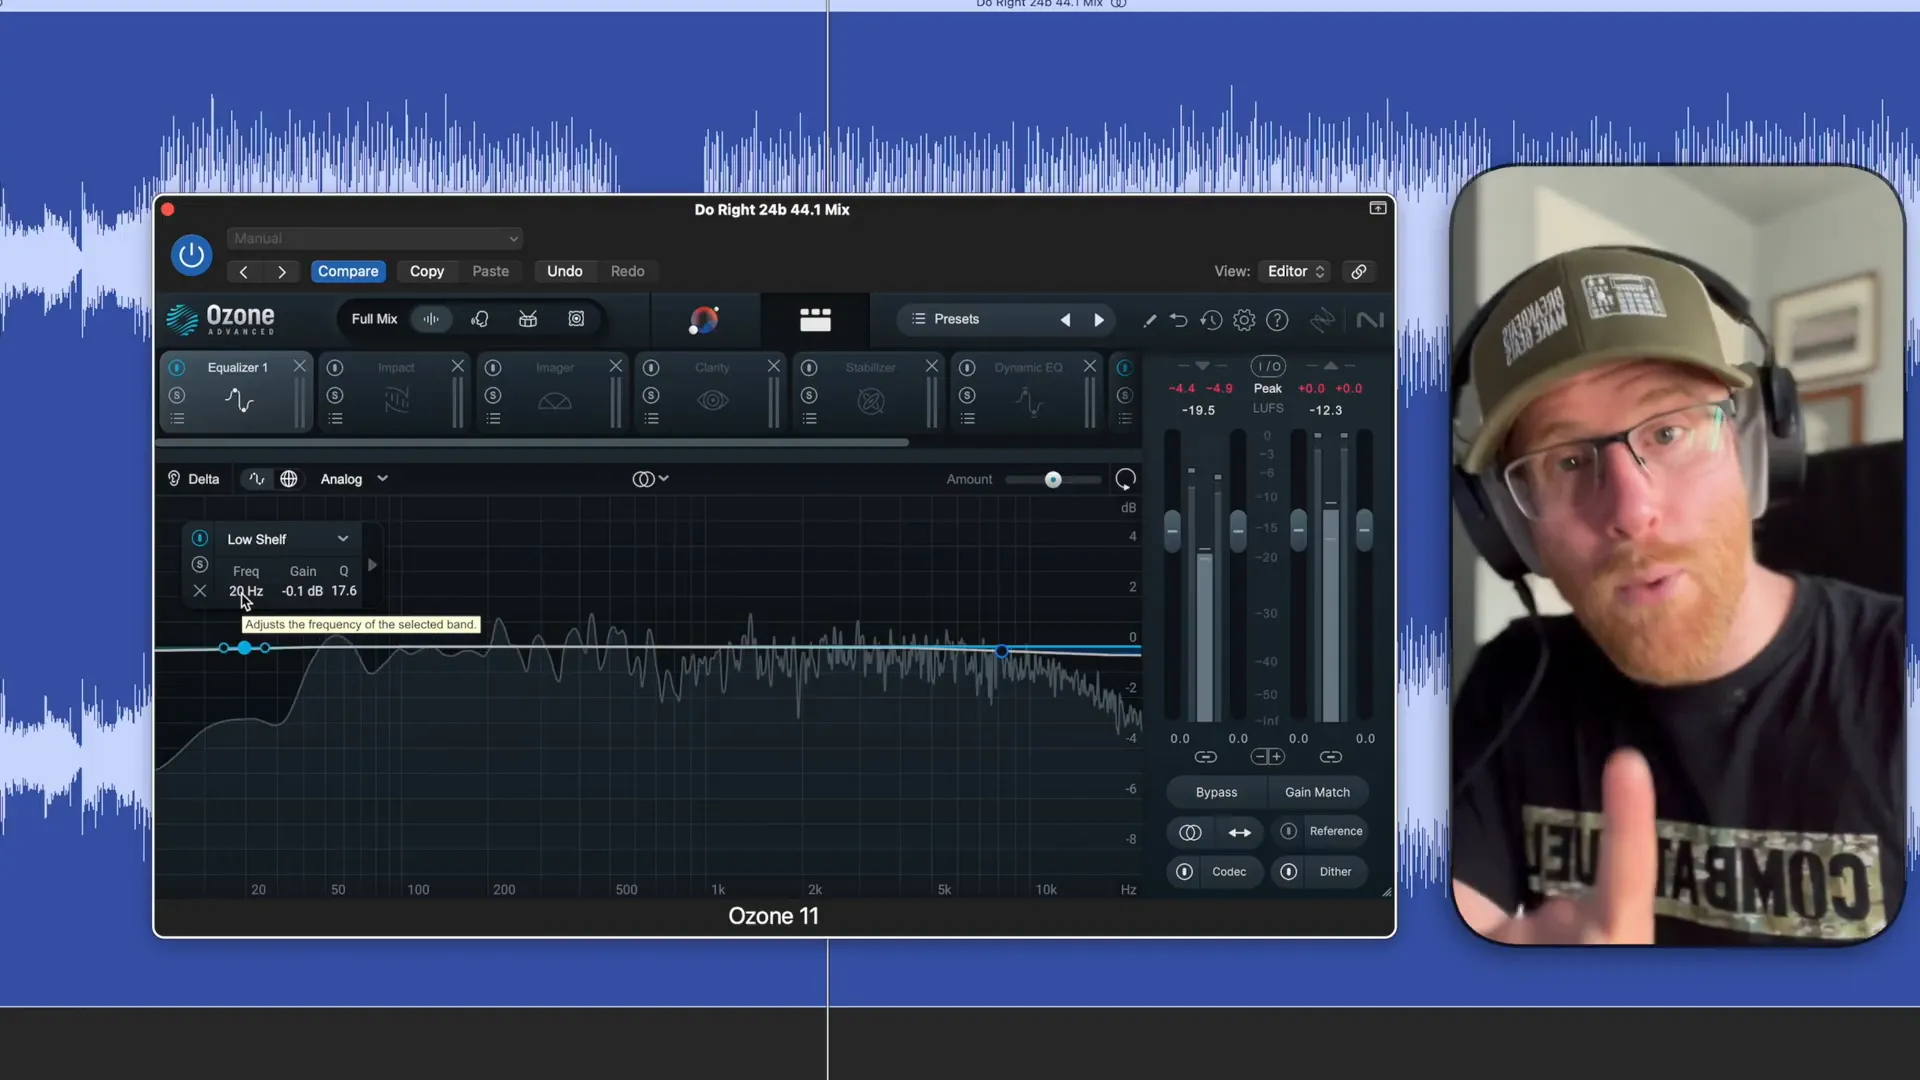Screen dimensions: 1920x1080
Task: Toggle the Reference power button
Action: click(x=1289, y=831)
